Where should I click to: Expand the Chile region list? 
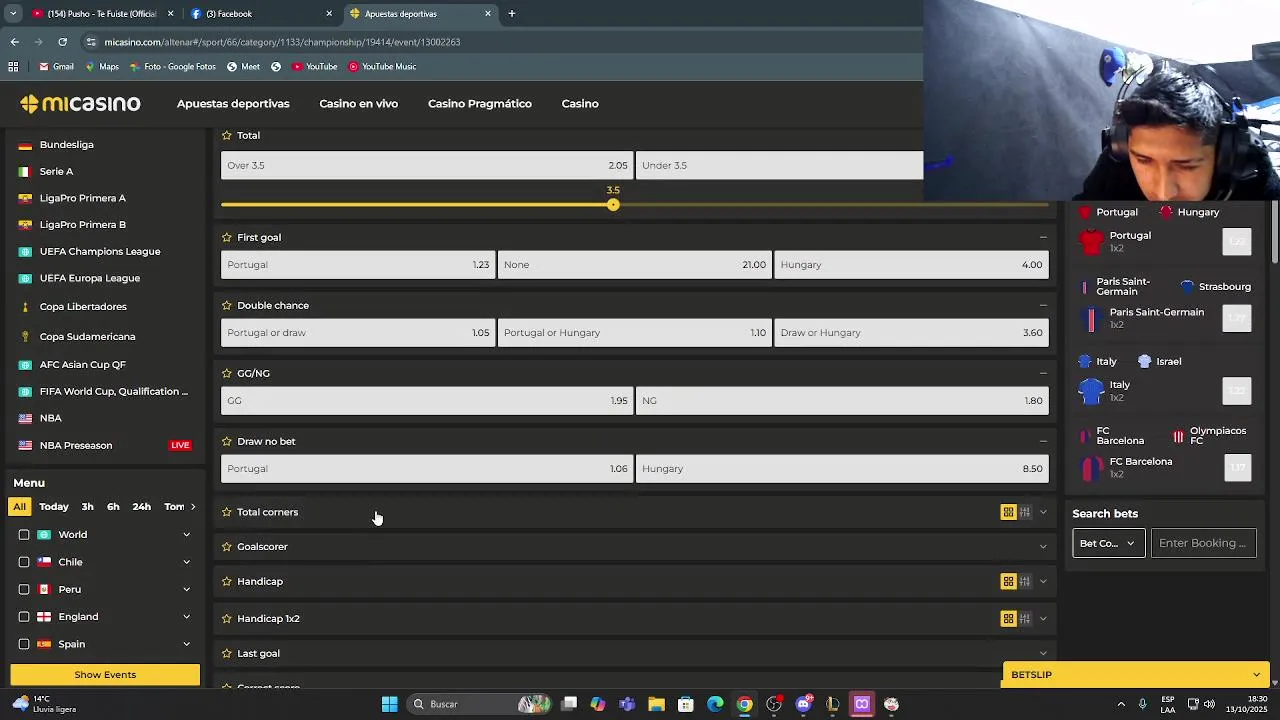point(186,562)
